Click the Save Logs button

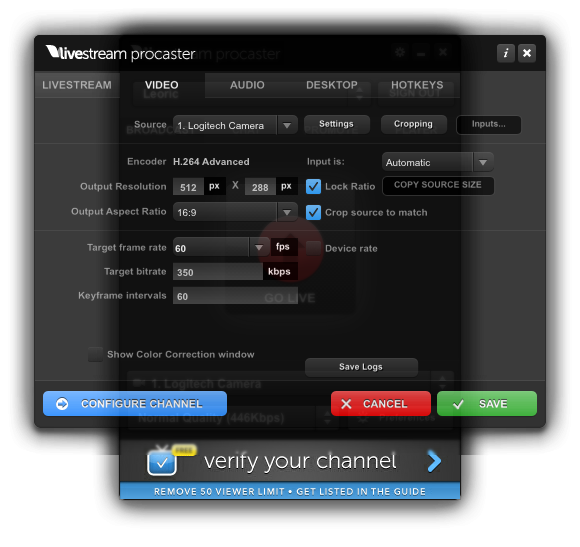[x=361, y=367]
